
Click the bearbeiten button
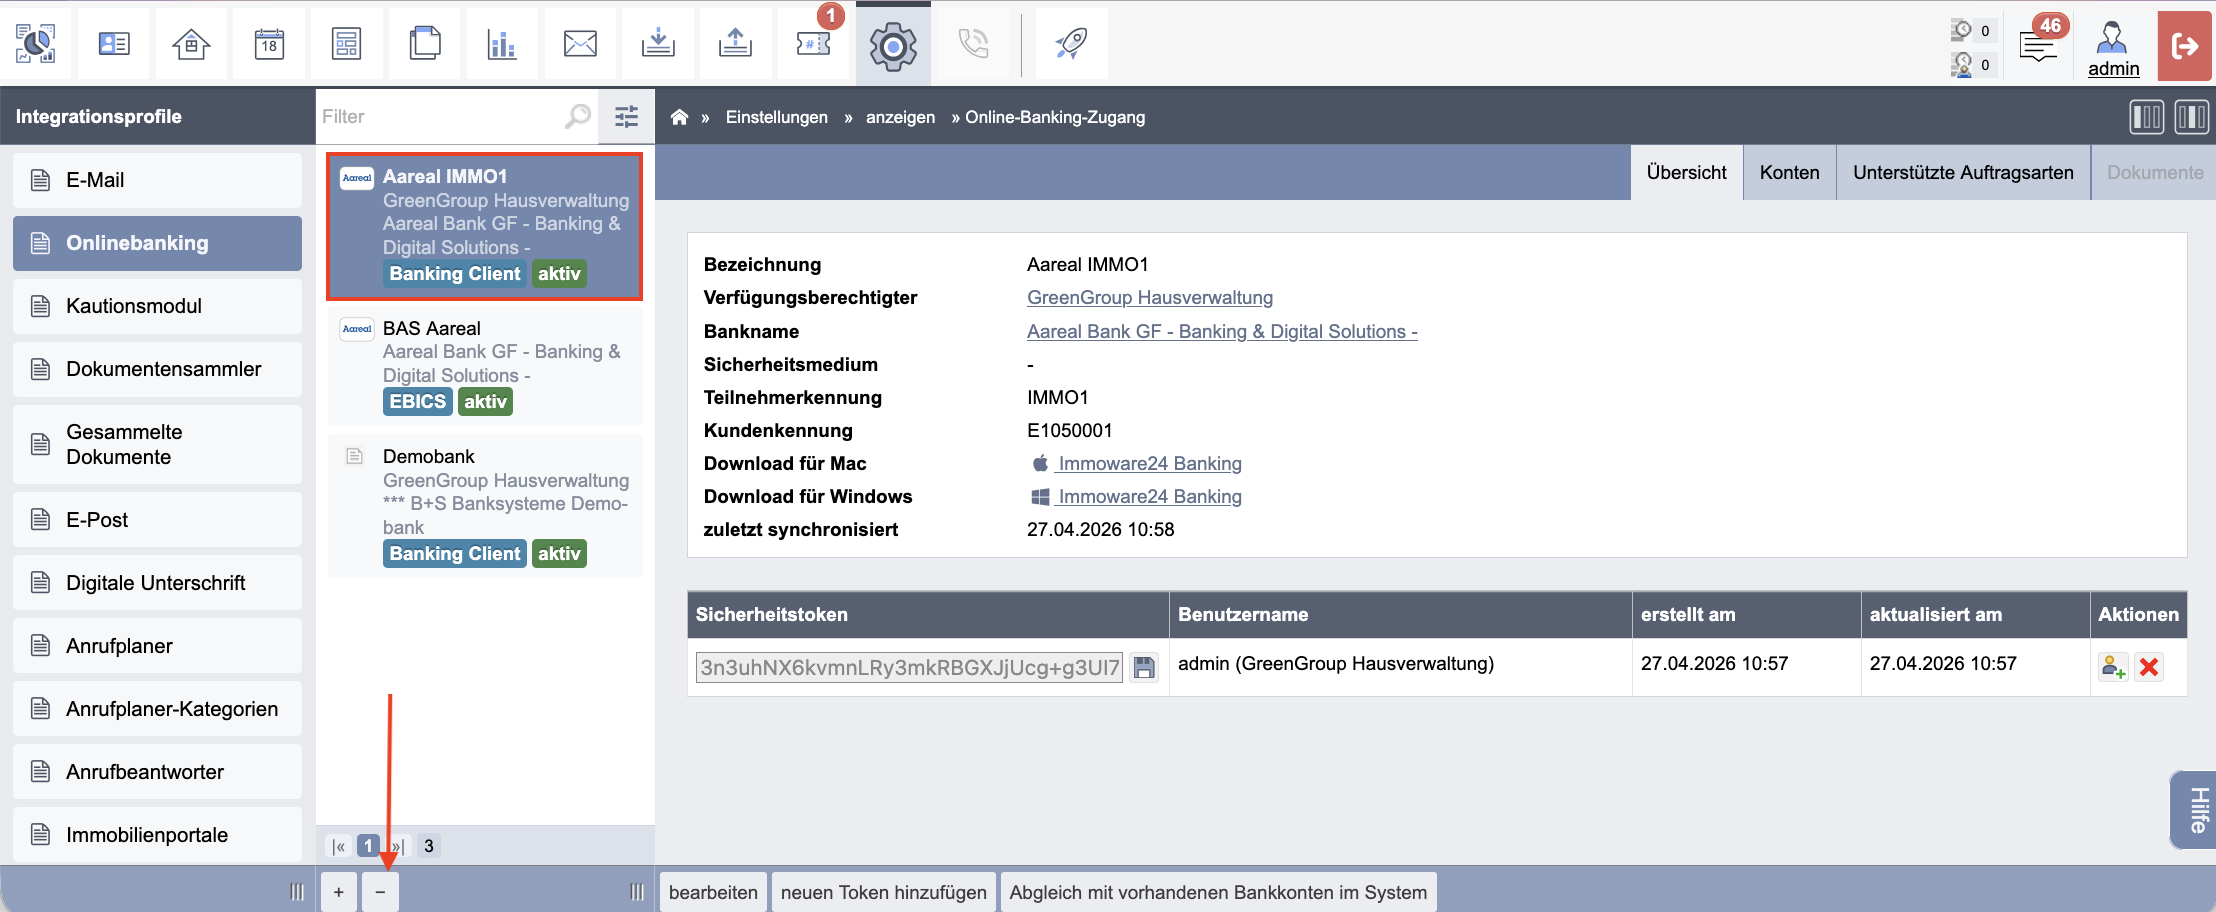[x=713, y=892]
